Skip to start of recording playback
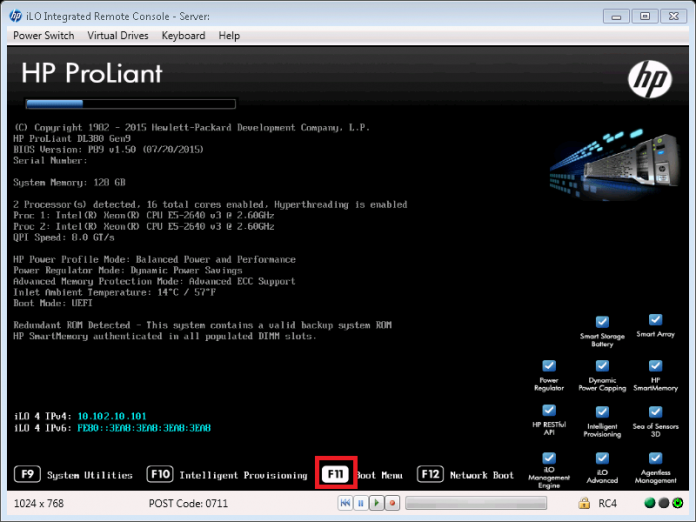Image resolution: width=696 pixels, height=522 pixels. (345, 503)
